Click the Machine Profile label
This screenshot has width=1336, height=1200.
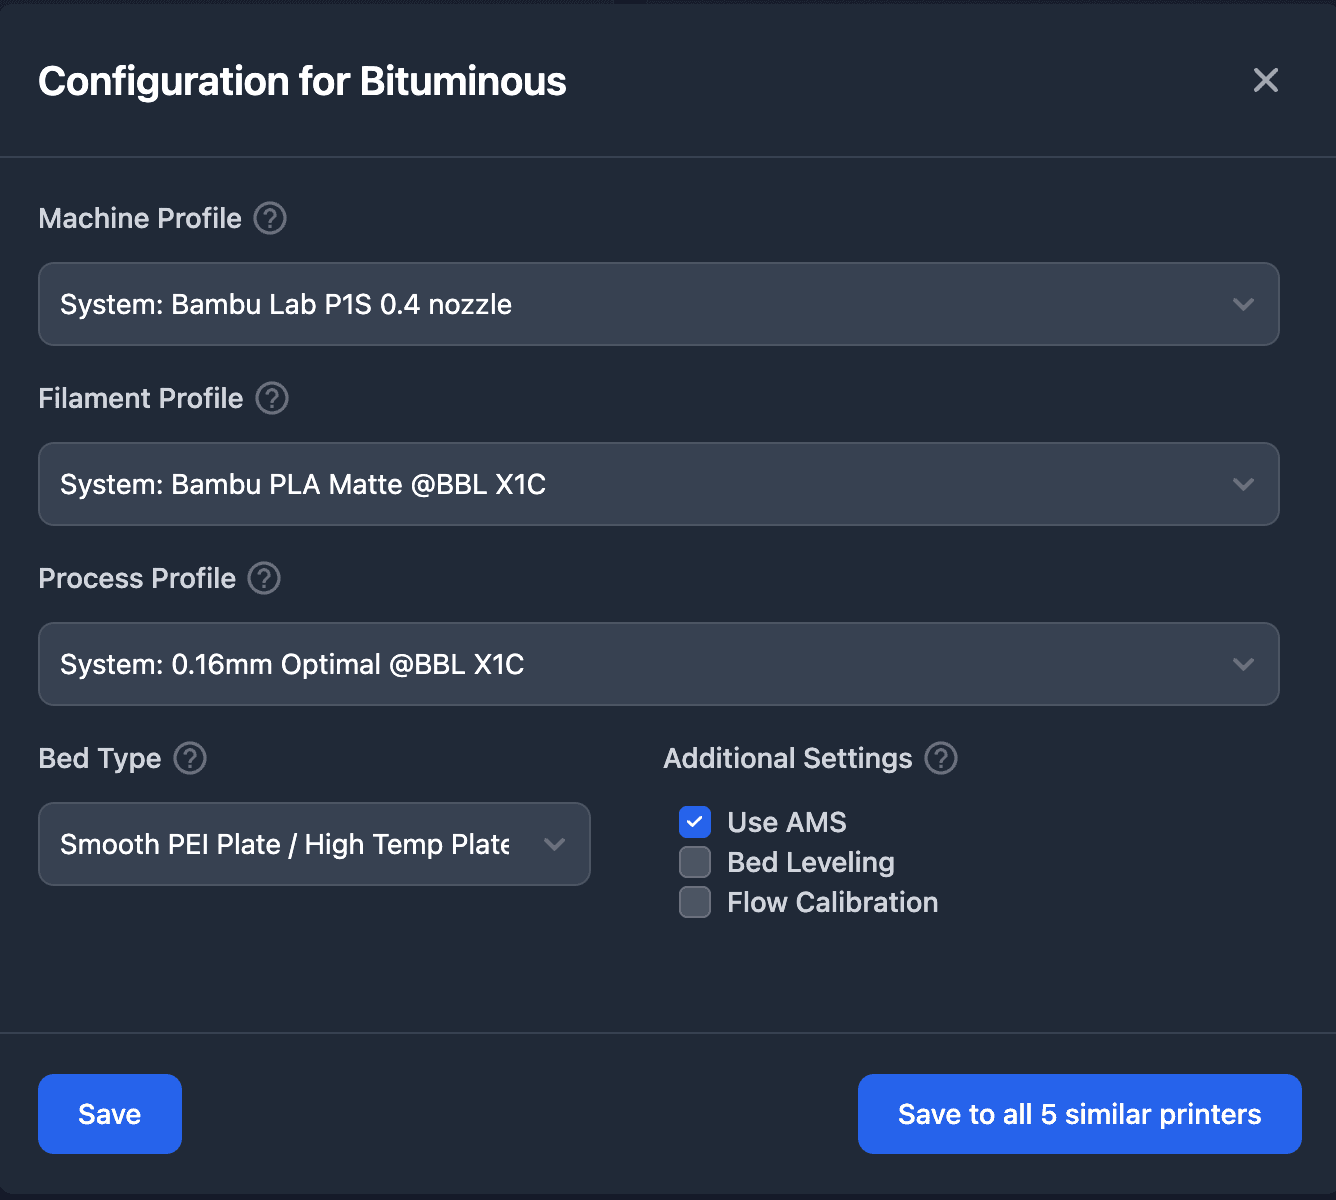coord(140,218)
